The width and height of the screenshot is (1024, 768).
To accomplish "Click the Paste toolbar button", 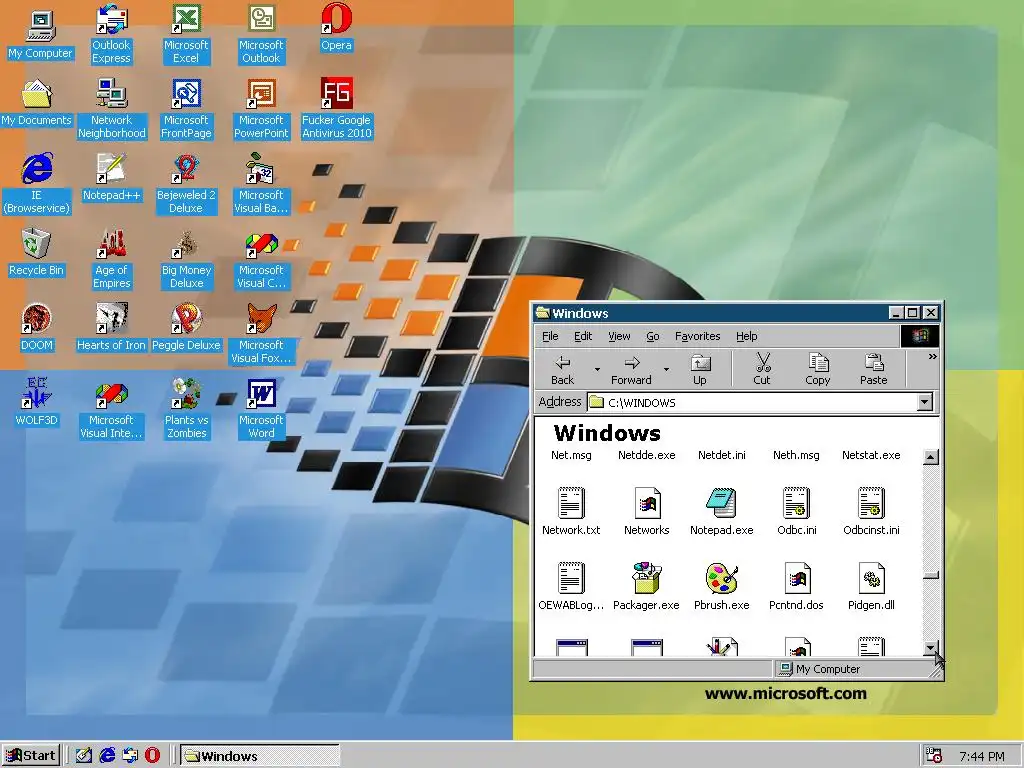I will [874, 370].
